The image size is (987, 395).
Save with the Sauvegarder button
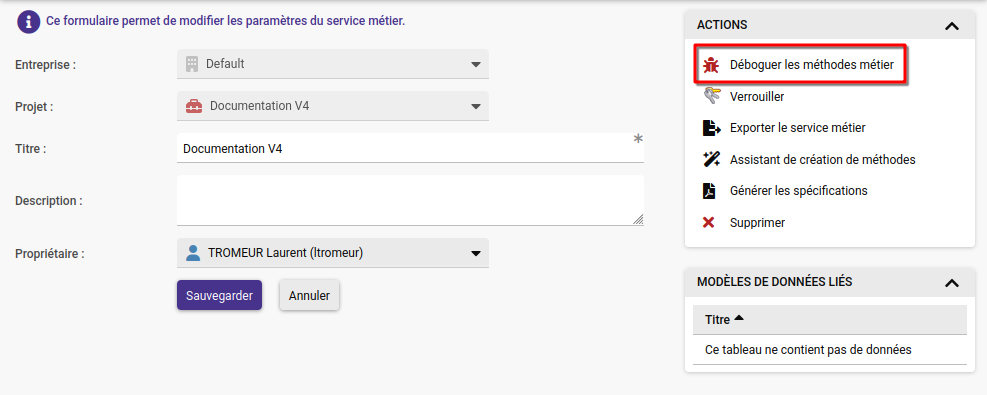(219, 295)
